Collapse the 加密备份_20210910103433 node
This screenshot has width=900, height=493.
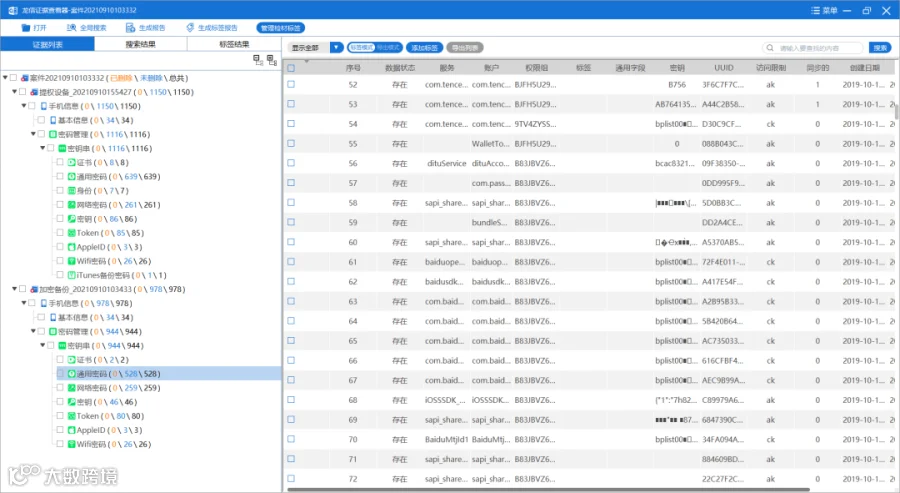pos(14,289)
